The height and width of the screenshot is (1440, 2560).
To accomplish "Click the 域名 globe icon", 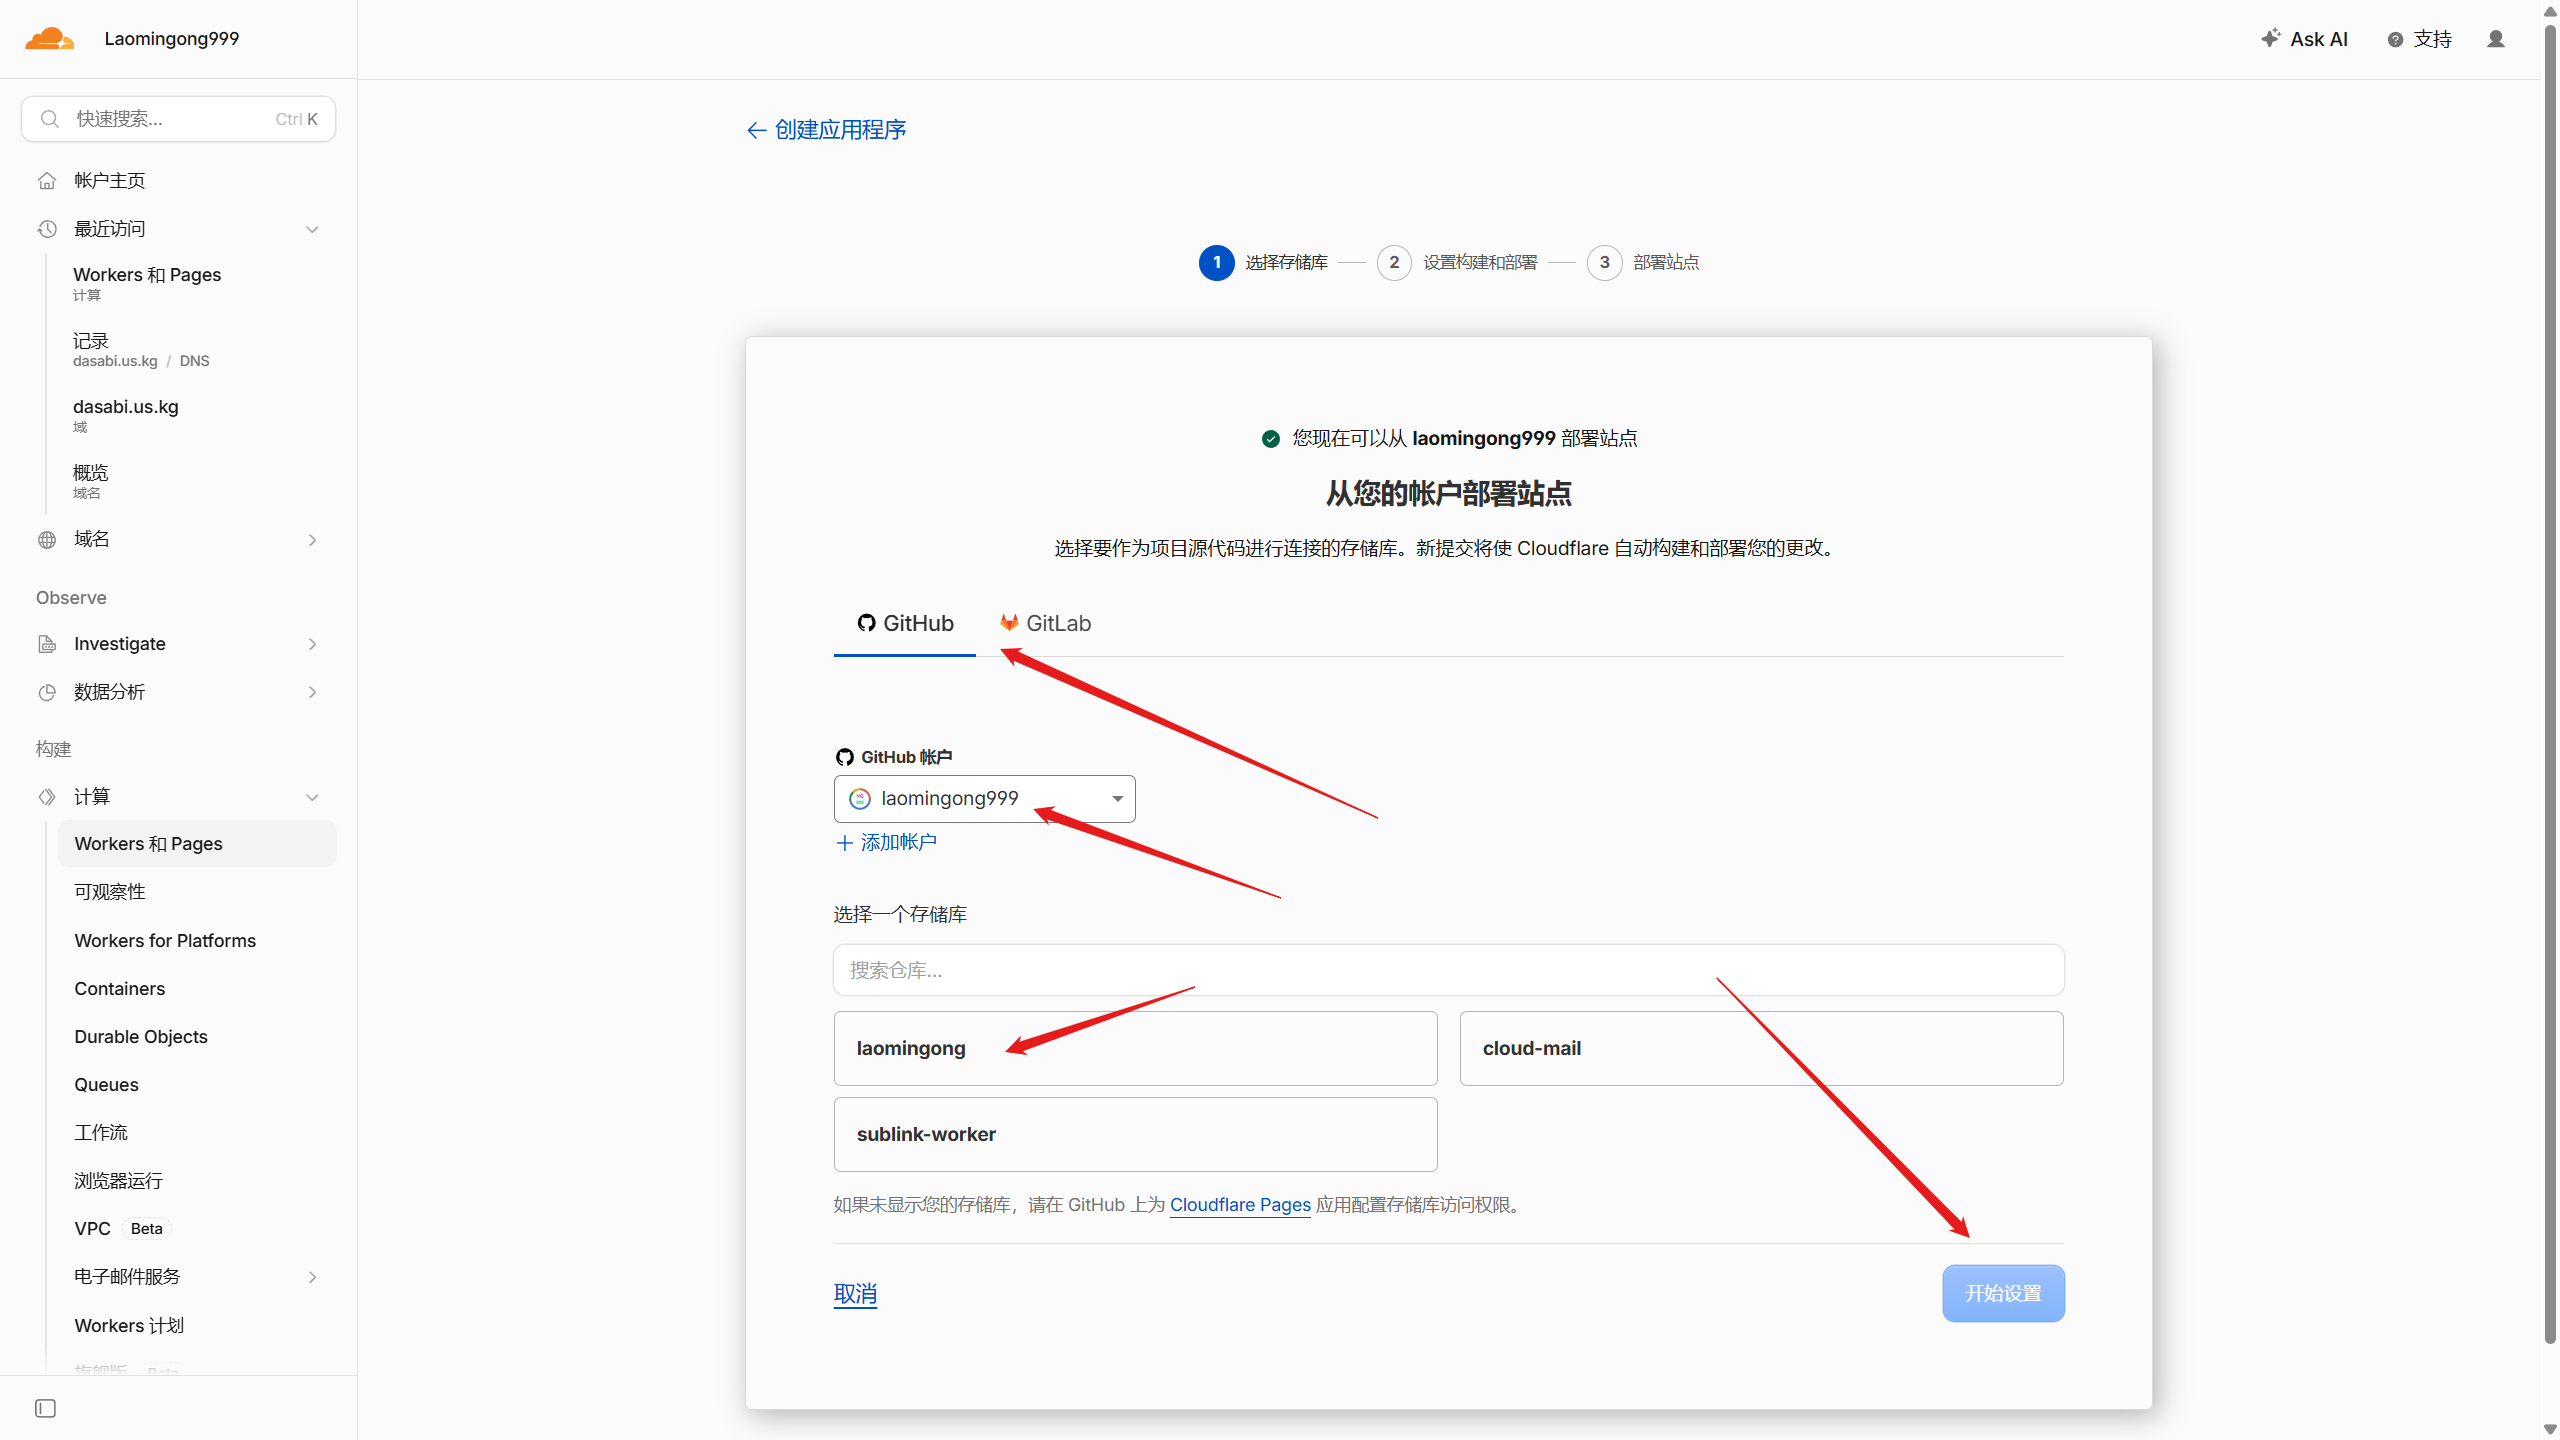I will pyautogui.click(x=47, y=540).
